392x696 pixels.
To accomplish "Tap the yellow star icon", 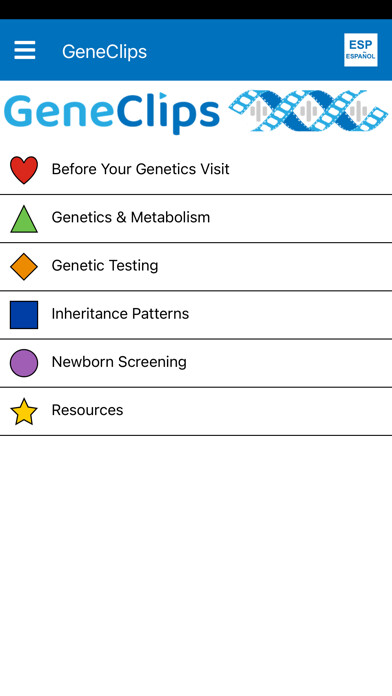I will pyautogui.click(x=24, y=411).
